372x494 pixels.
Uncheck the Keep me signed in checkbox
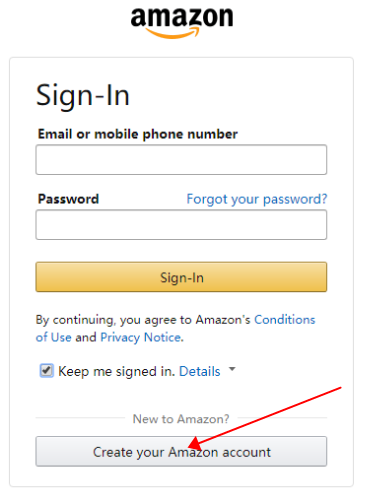46,371
